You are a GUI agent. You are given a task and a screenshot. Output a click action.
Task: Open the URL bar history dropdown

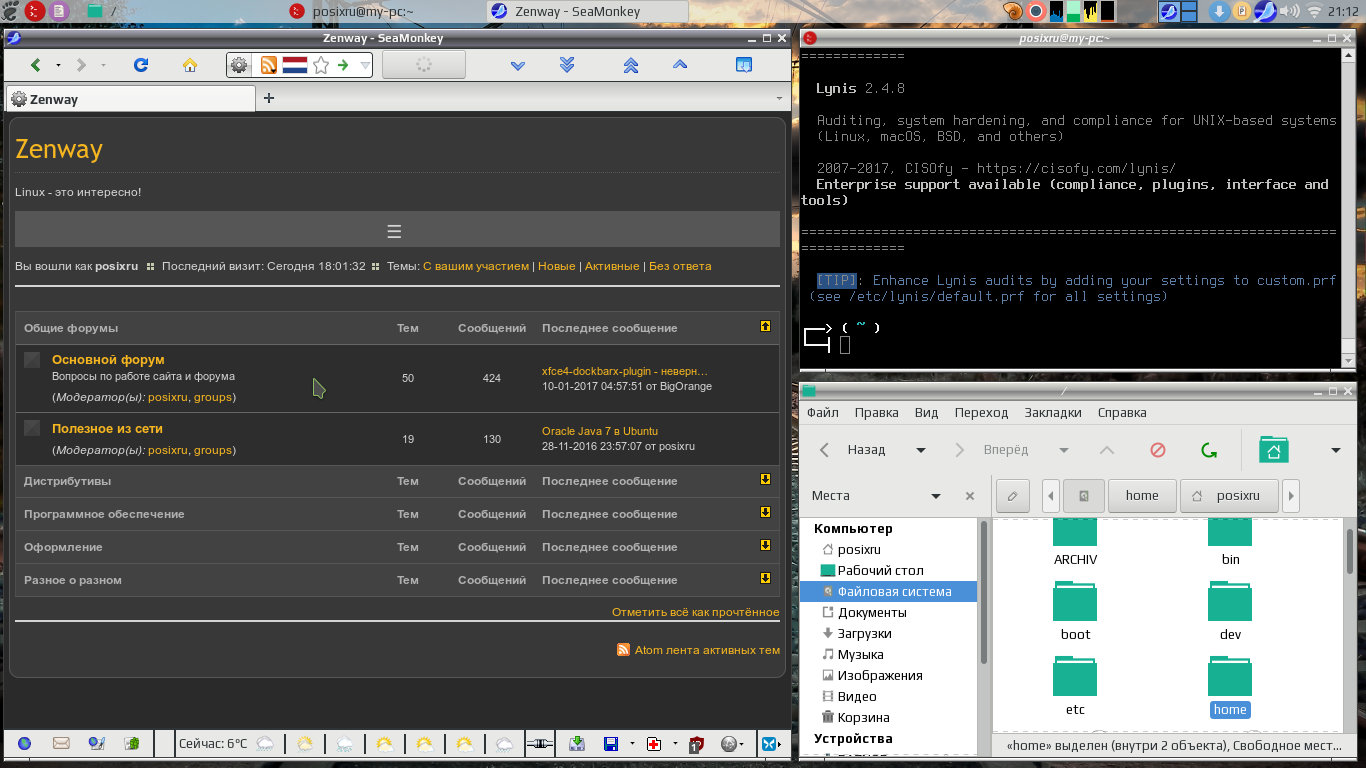tap(365, 65)
